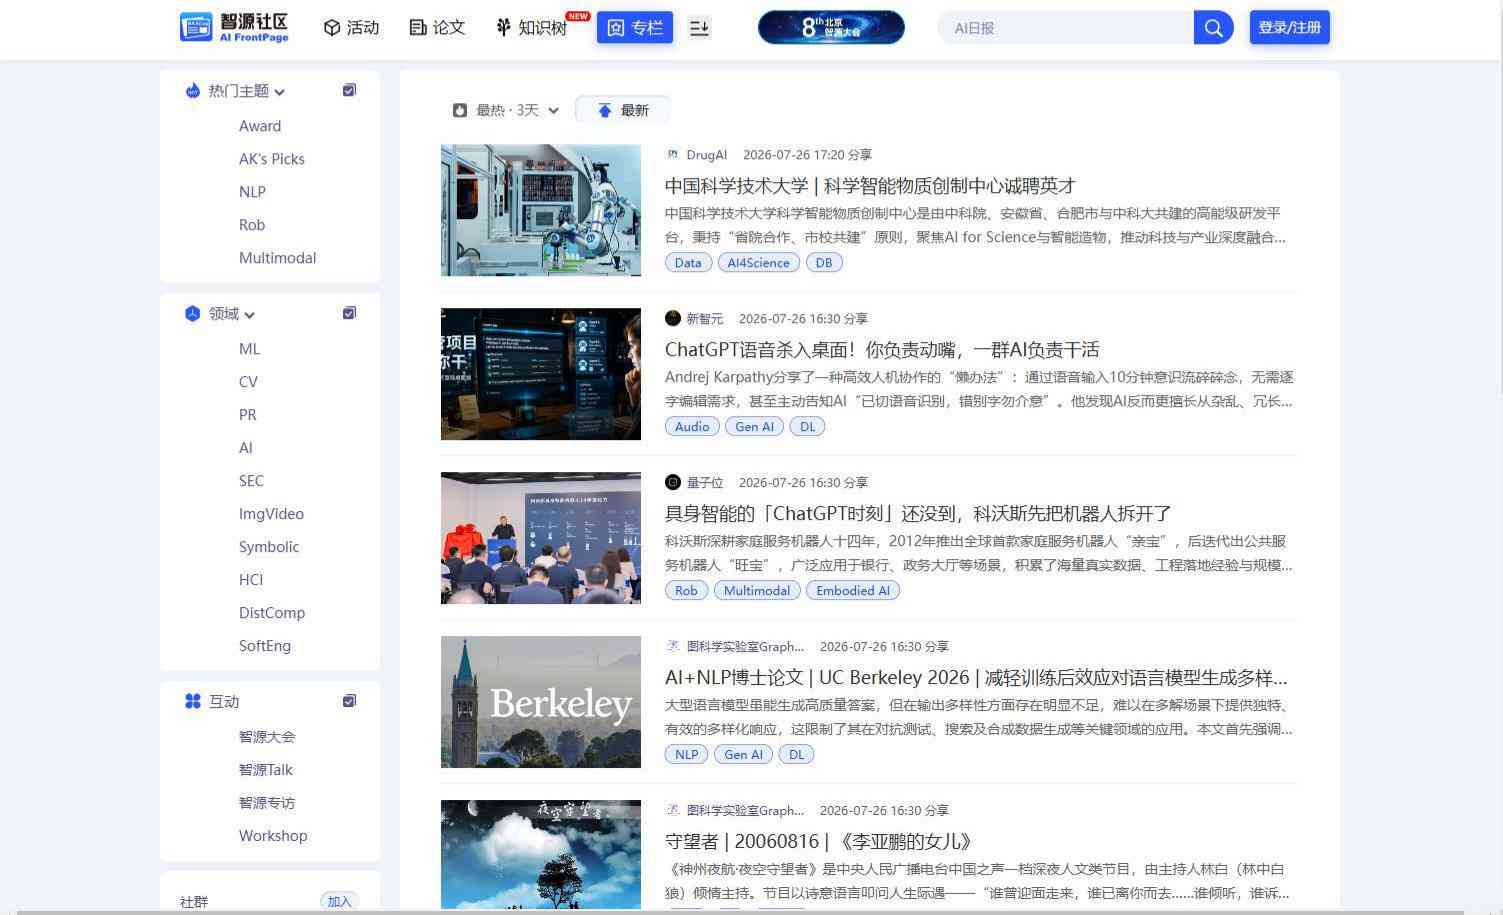The image size is (1503, 915).
Task: Toggle the 互动 section checkbox
Action: tap(349, 702)
